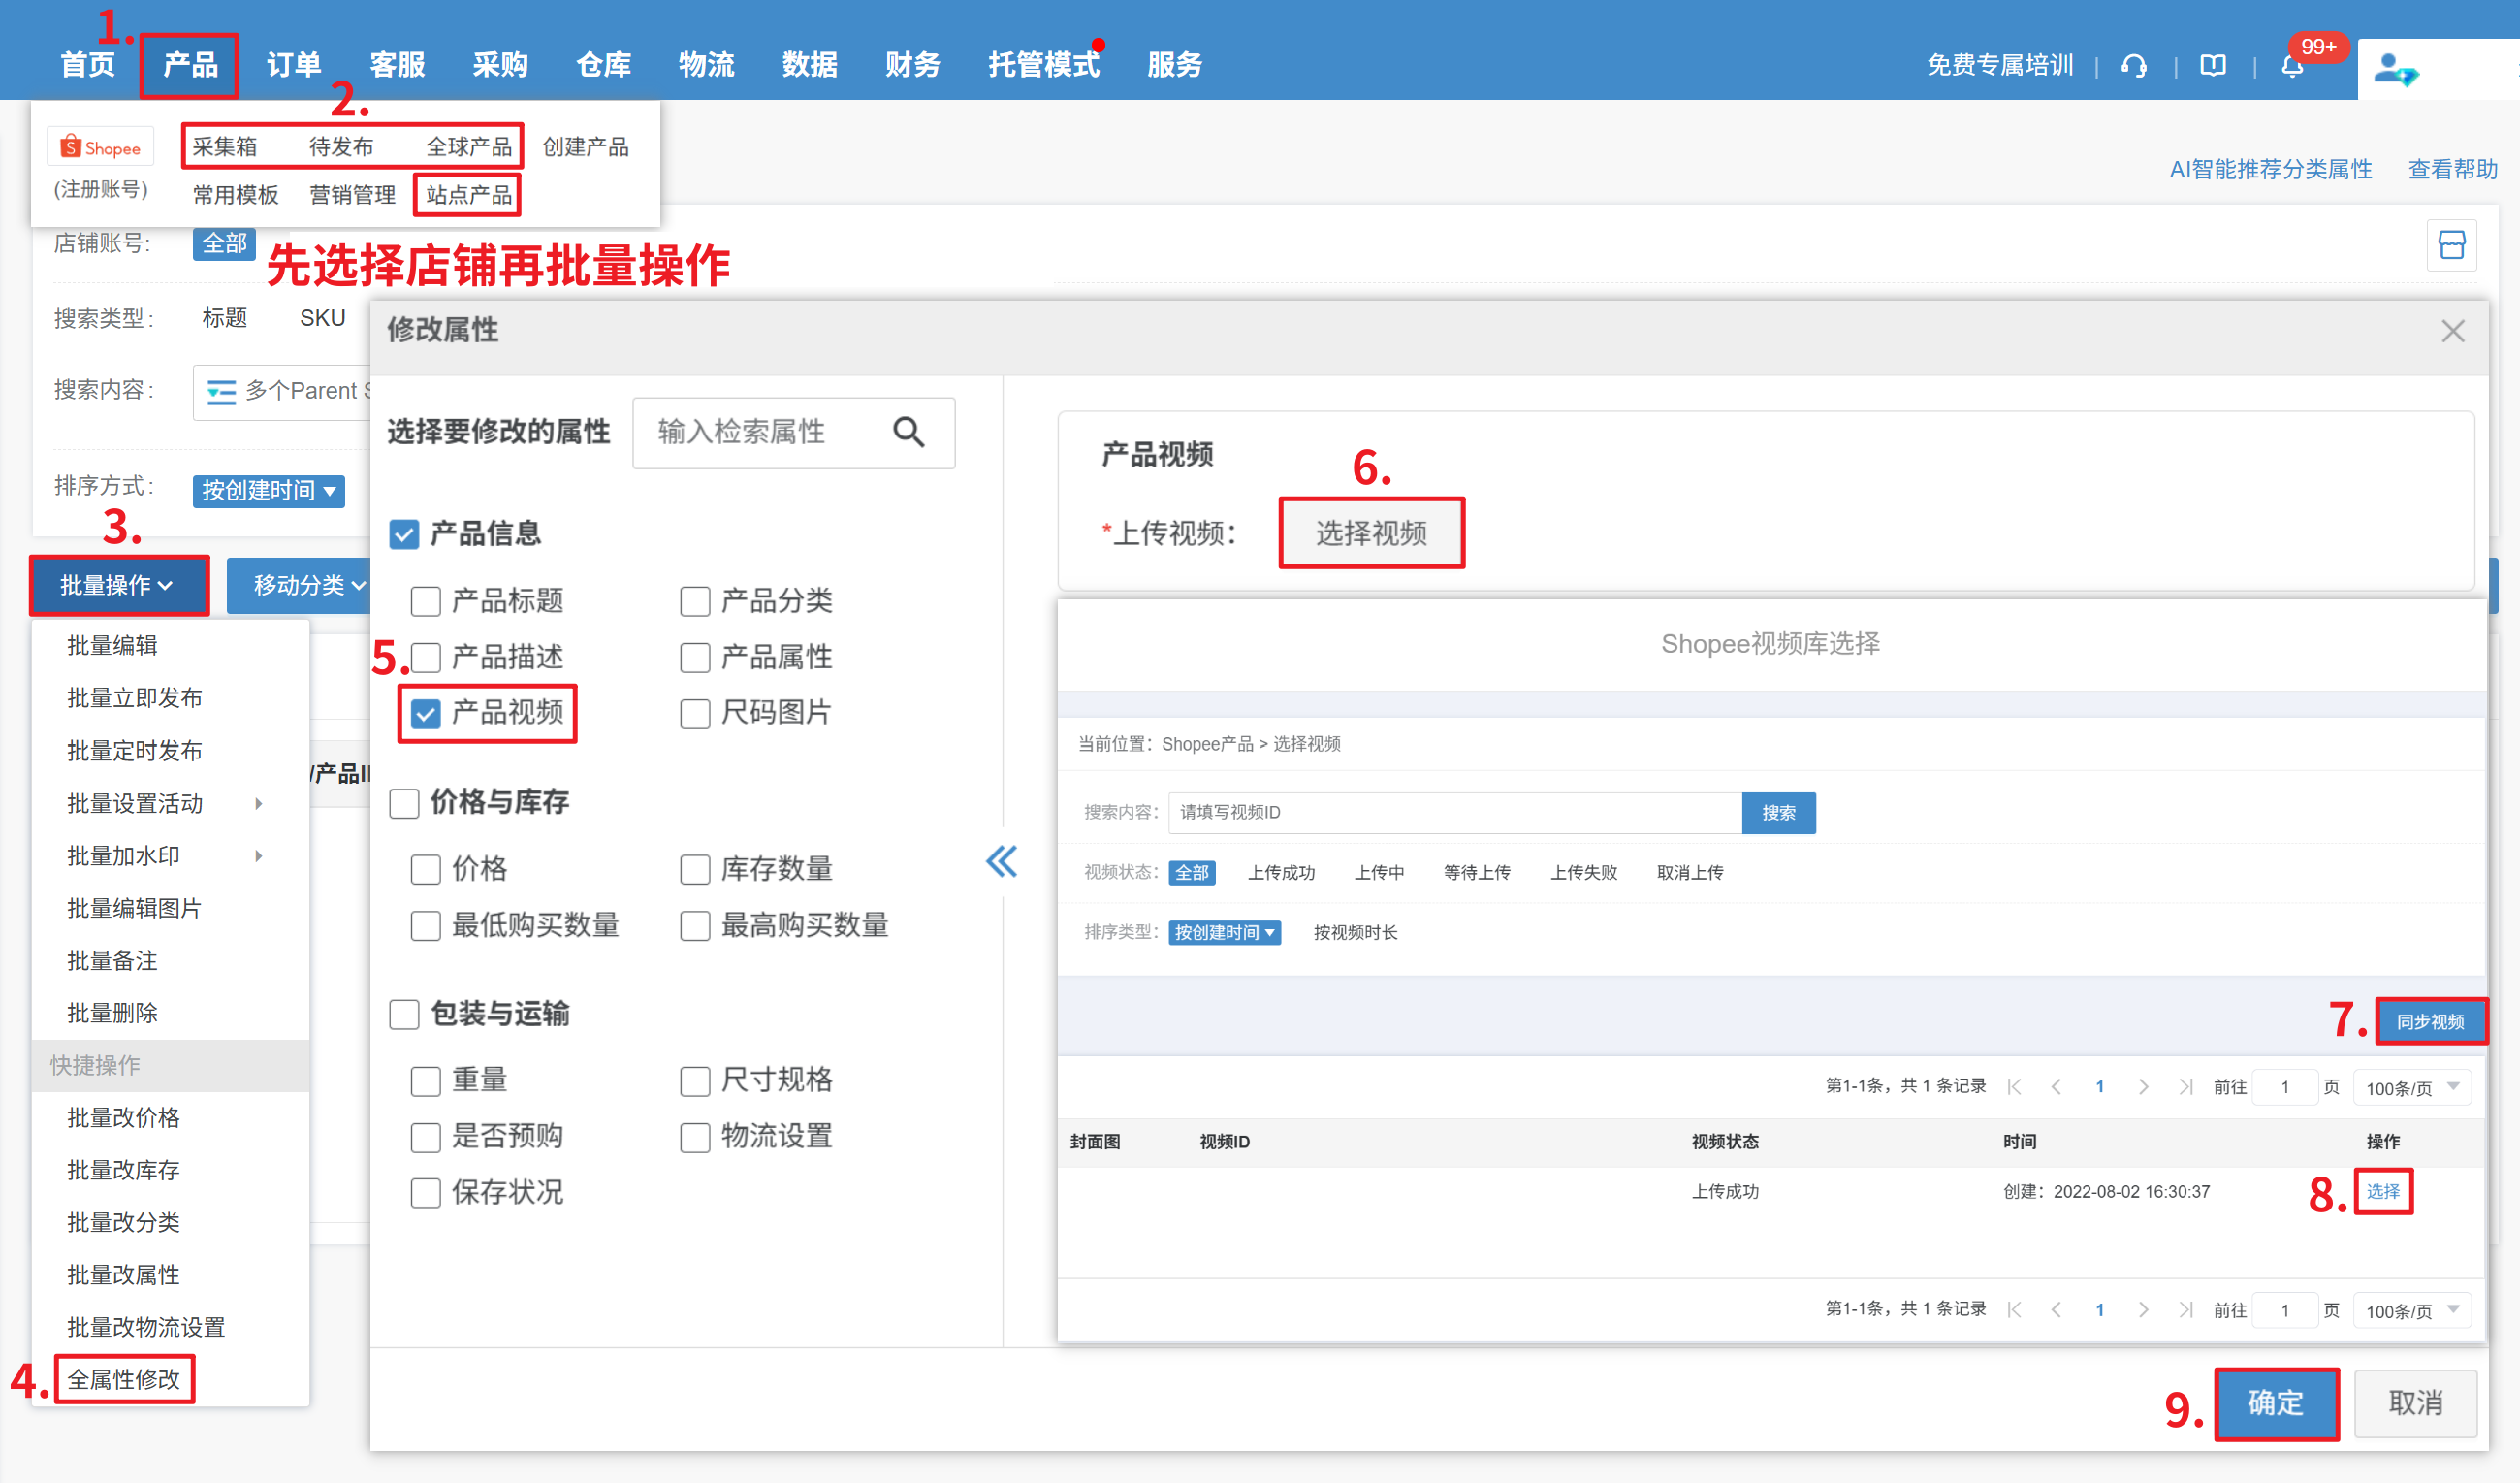2520x1483 pixels.
Task: Click the magnifier icon in attribute search
Action: tap(908, 432)
